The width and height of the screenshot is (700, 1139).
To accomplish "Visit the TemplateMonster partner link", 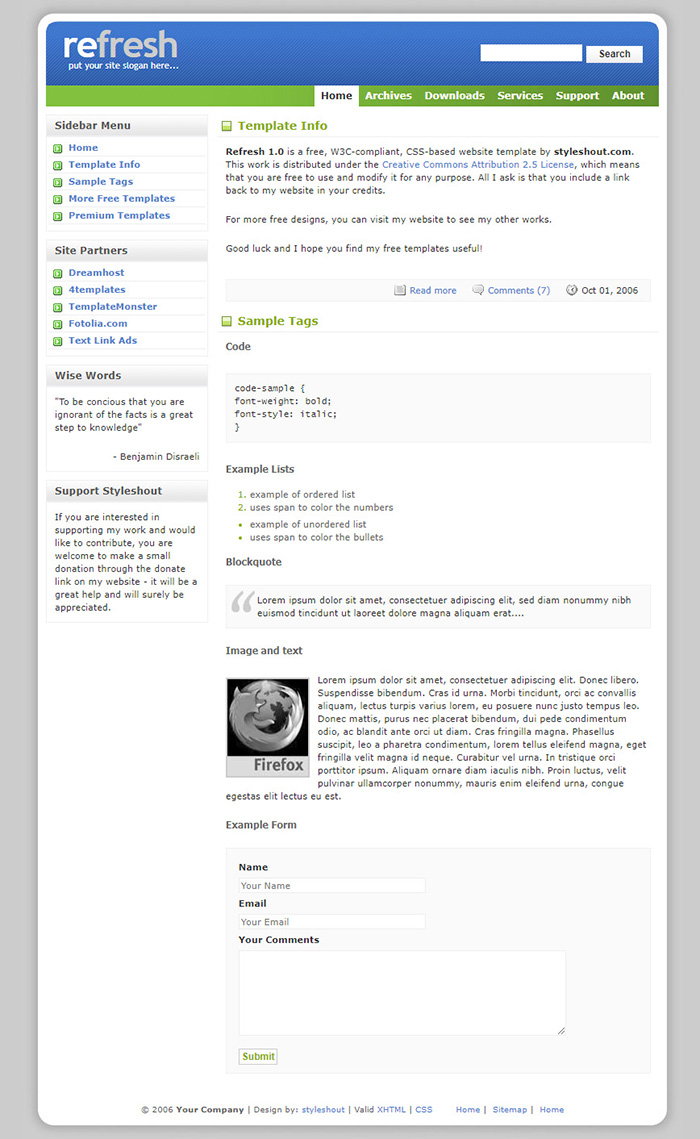I will [112, 307].
